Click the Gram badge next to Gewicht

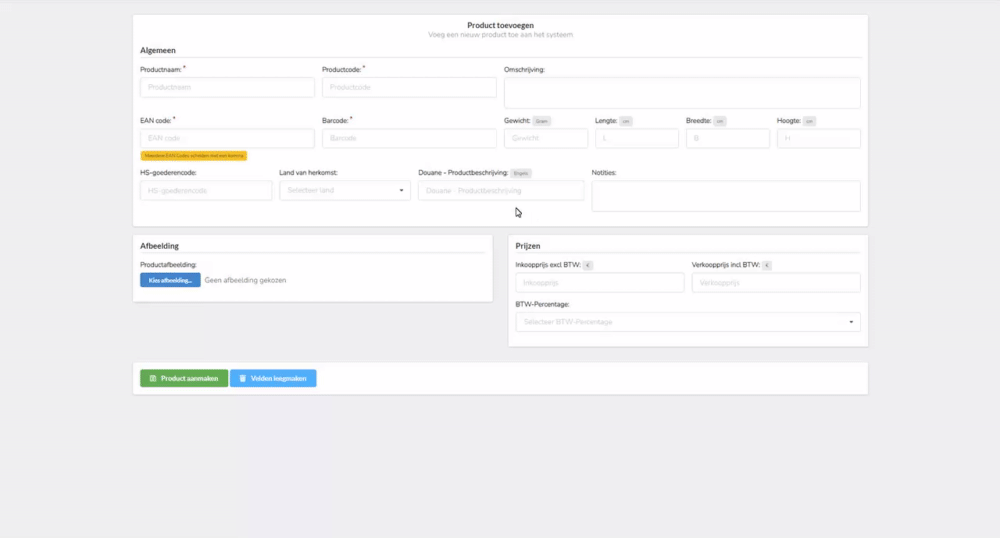tap(541, 121)
